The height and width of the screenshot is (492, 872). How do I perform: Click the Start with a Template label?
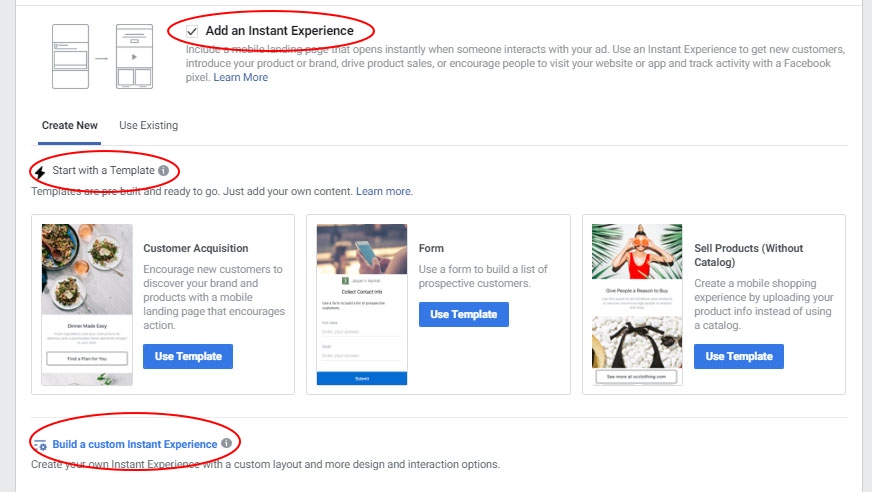[x=103, y=171]
